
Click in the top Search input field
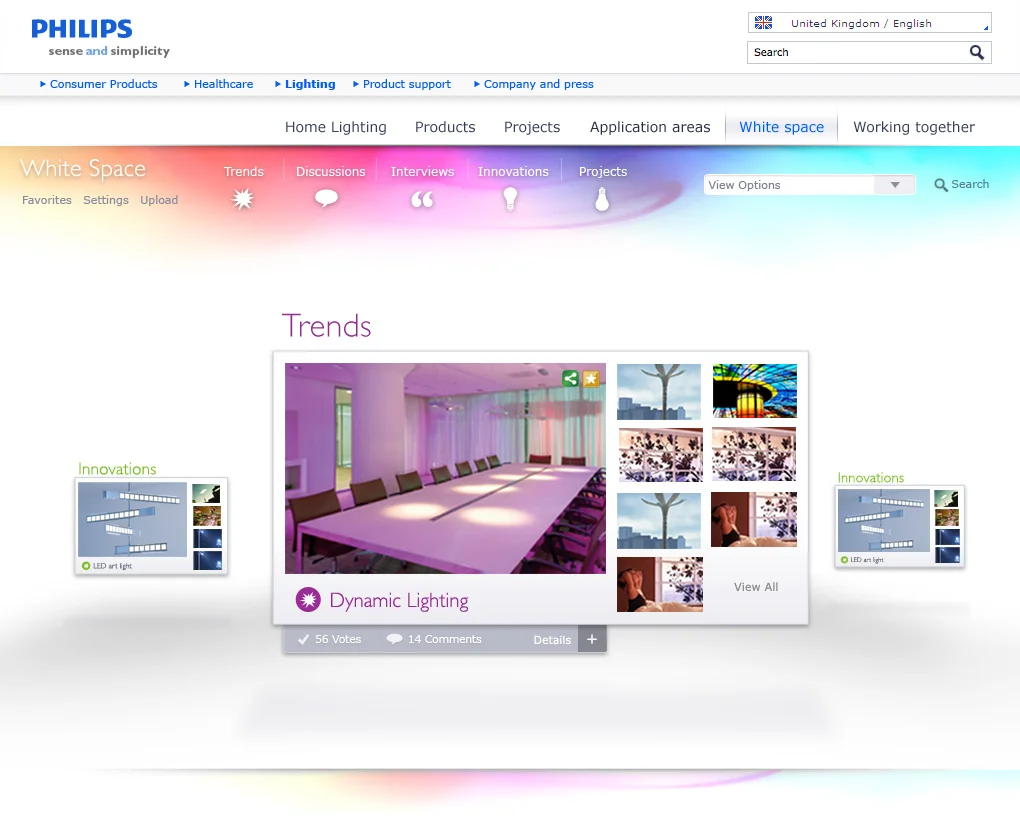[857, 52]
